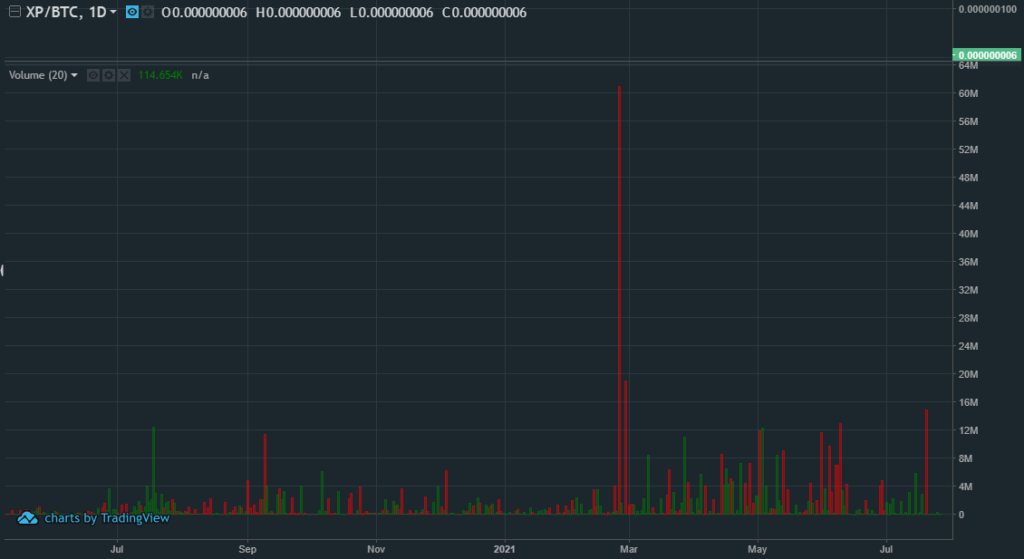
Task: Open Volume indicator settings with its gear icon
Action: (108, 76)
